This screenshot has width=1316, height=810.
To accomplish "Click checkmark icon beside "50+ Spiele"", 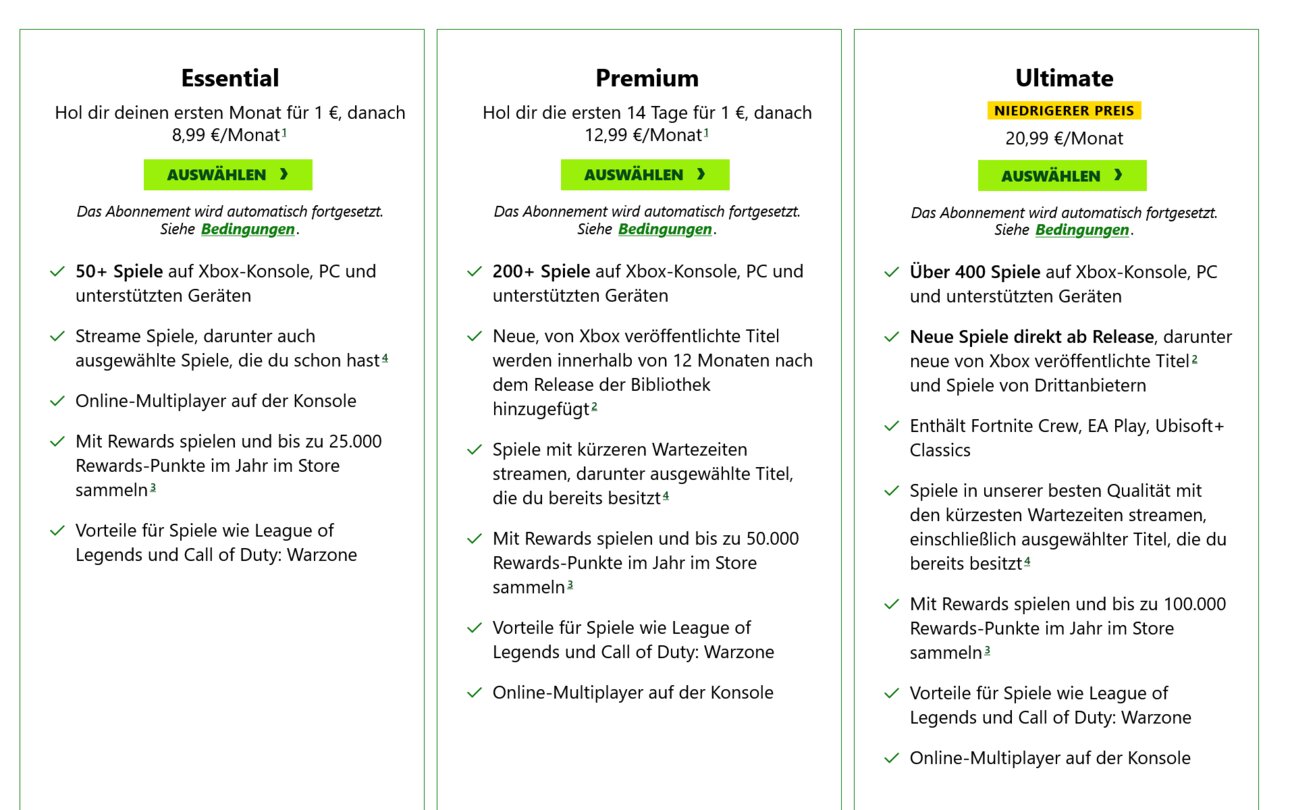I will click(x=57, y=271).
